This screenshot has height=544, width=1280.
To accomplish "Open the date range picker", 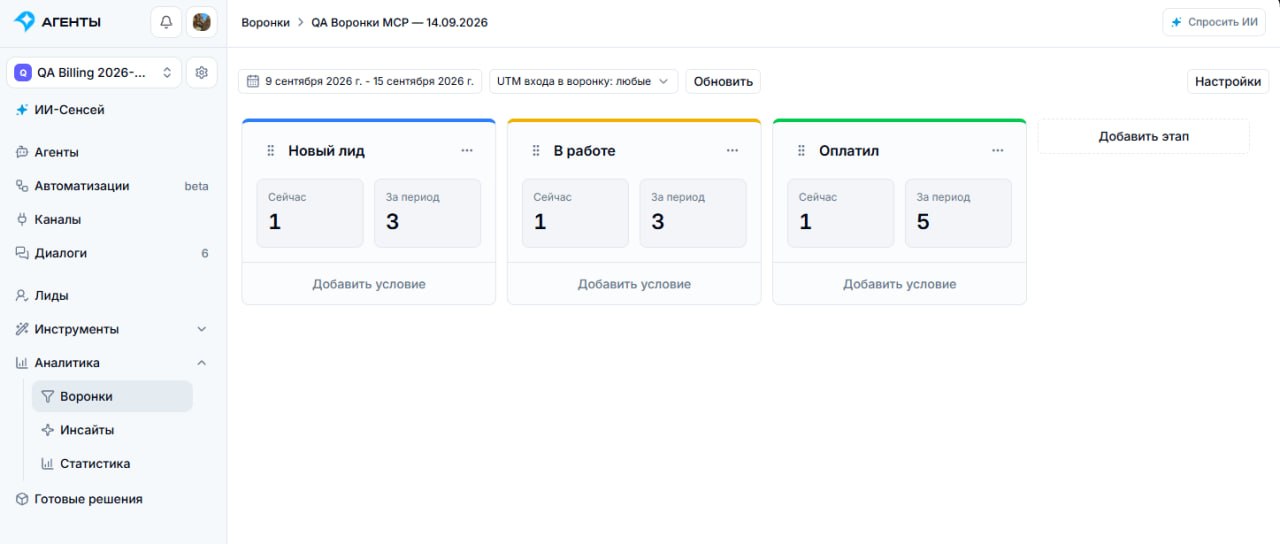I will pyautogui.click(x=360, y=81).
